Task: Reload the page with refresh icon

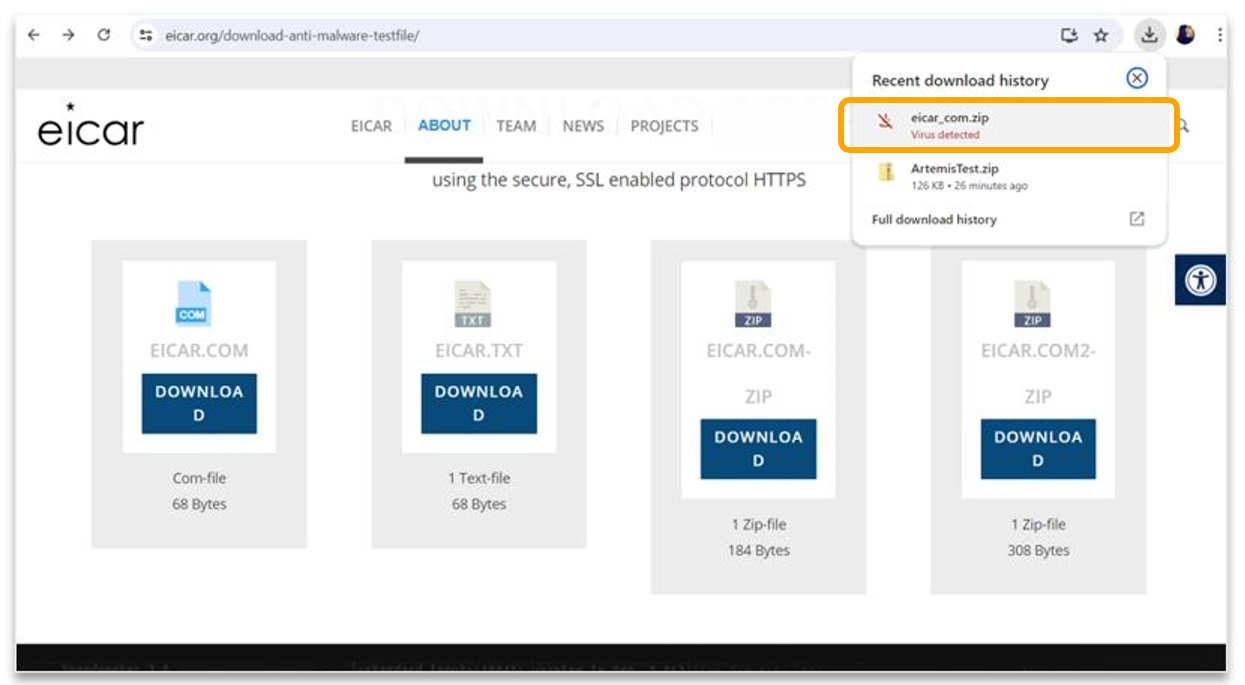Action: [x=103, y=35]
